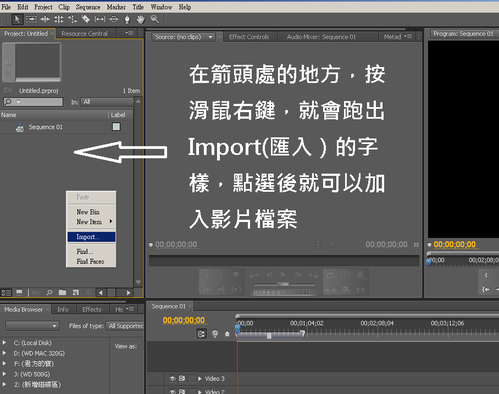
Task: Select the Slip tool
Action: (100, 19)
